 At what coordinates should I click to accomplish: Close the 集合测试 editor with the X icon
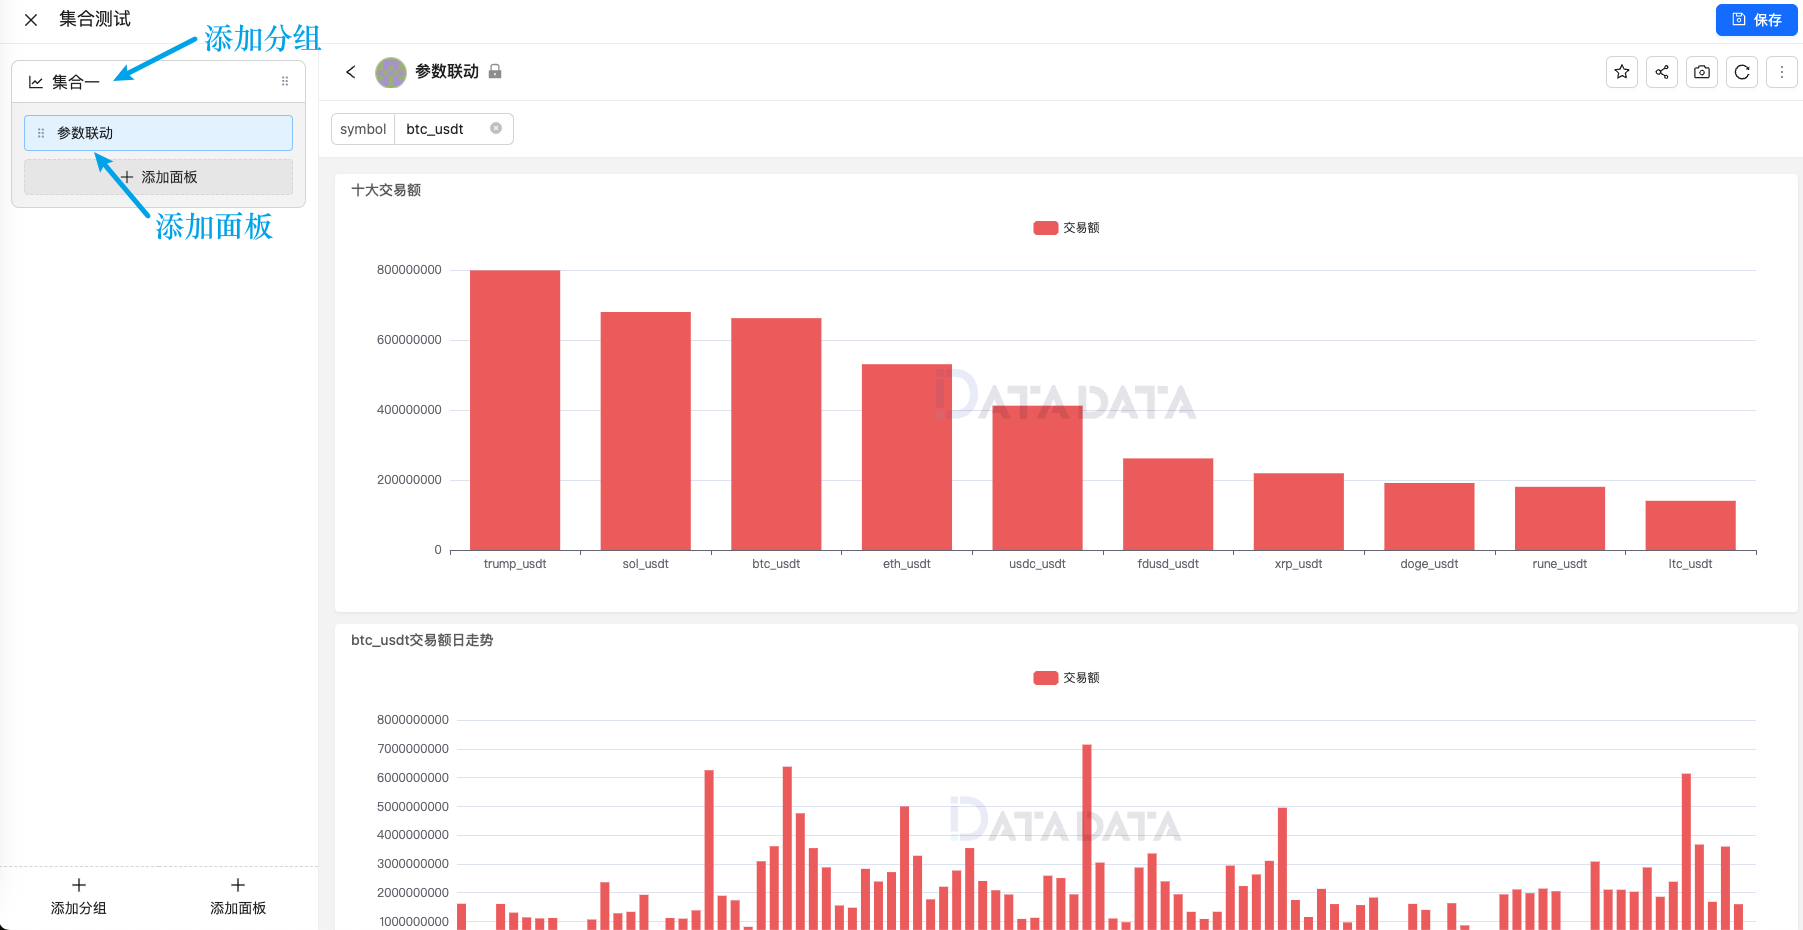pyautogui.click(x=31, y=20)
